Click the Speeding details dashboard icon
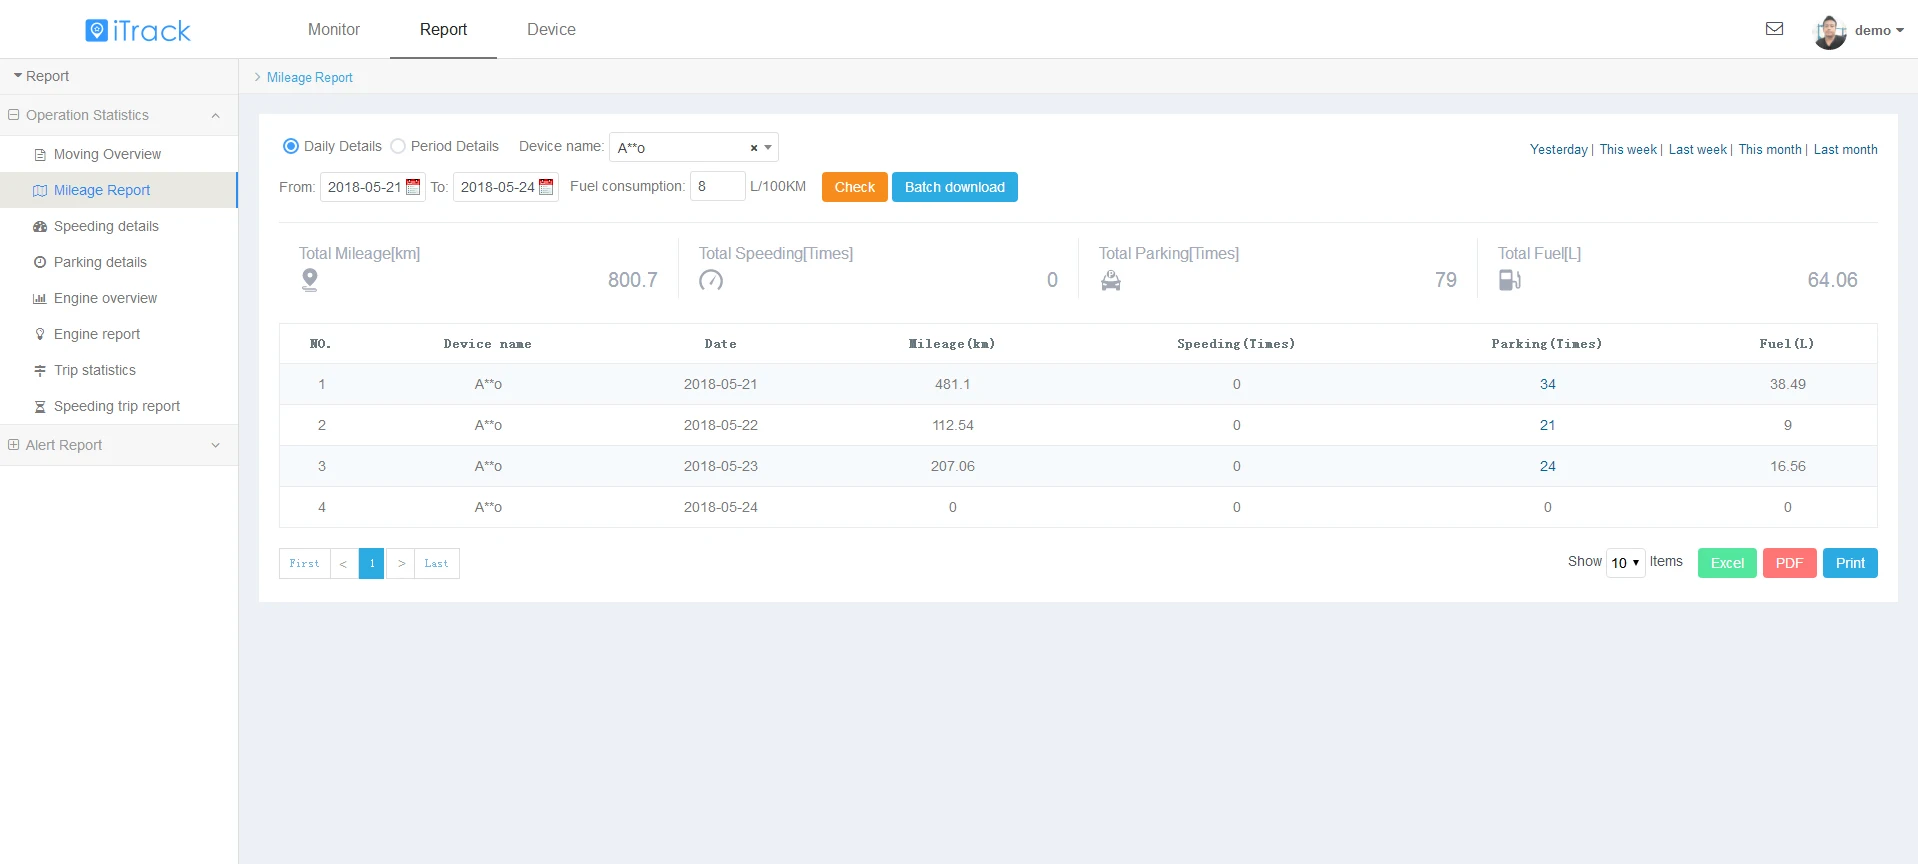 pyautogui.click(x=40, y=227)
